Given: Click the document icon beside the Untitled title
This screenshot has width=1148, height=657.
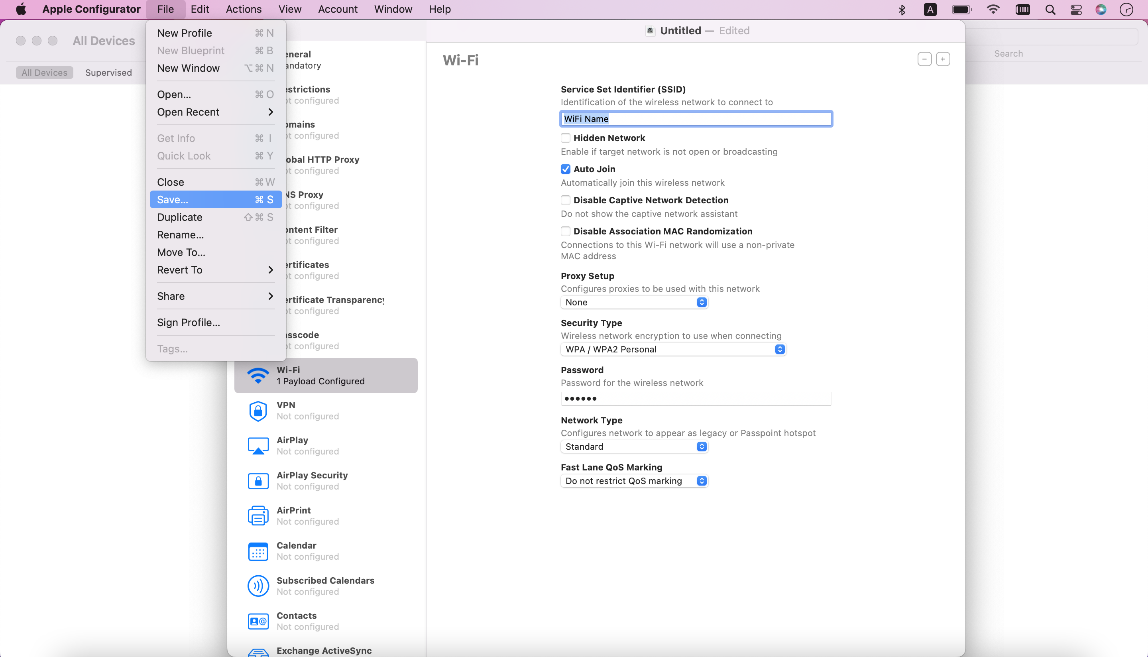Looking at the screenshot, I should coord(650,31).
